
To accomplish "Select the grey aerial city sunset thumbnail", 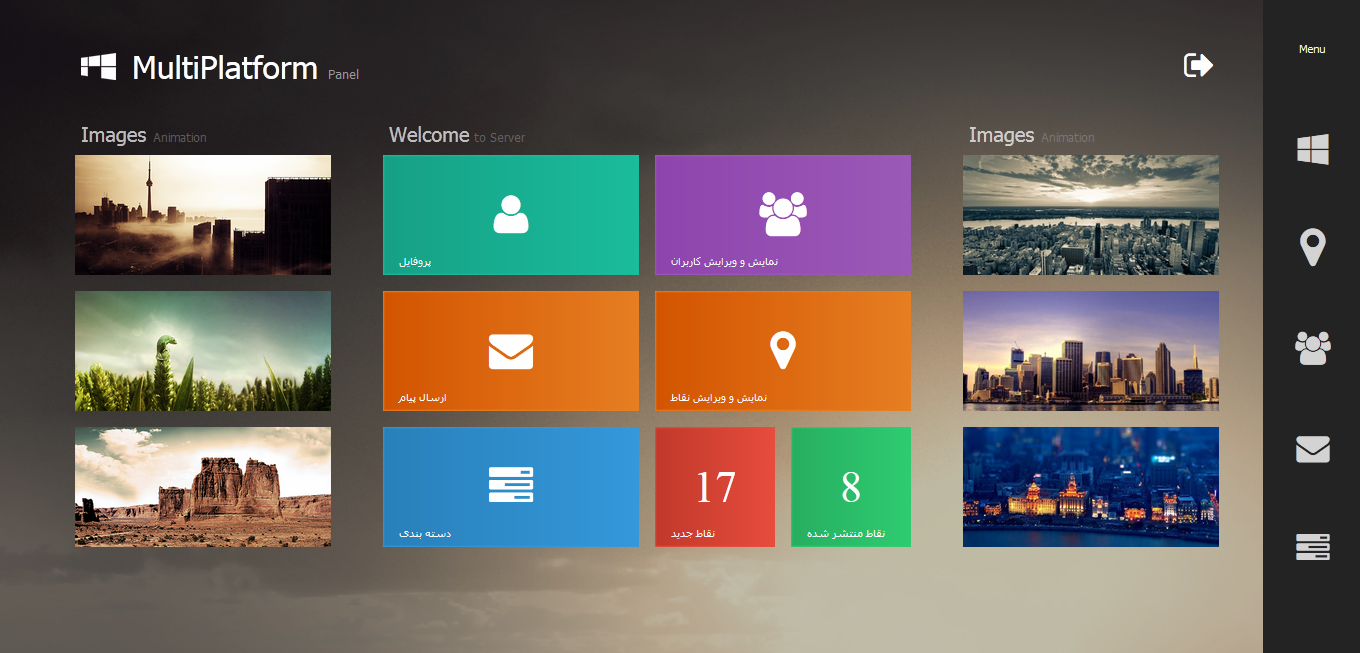I will (1091, 215).
